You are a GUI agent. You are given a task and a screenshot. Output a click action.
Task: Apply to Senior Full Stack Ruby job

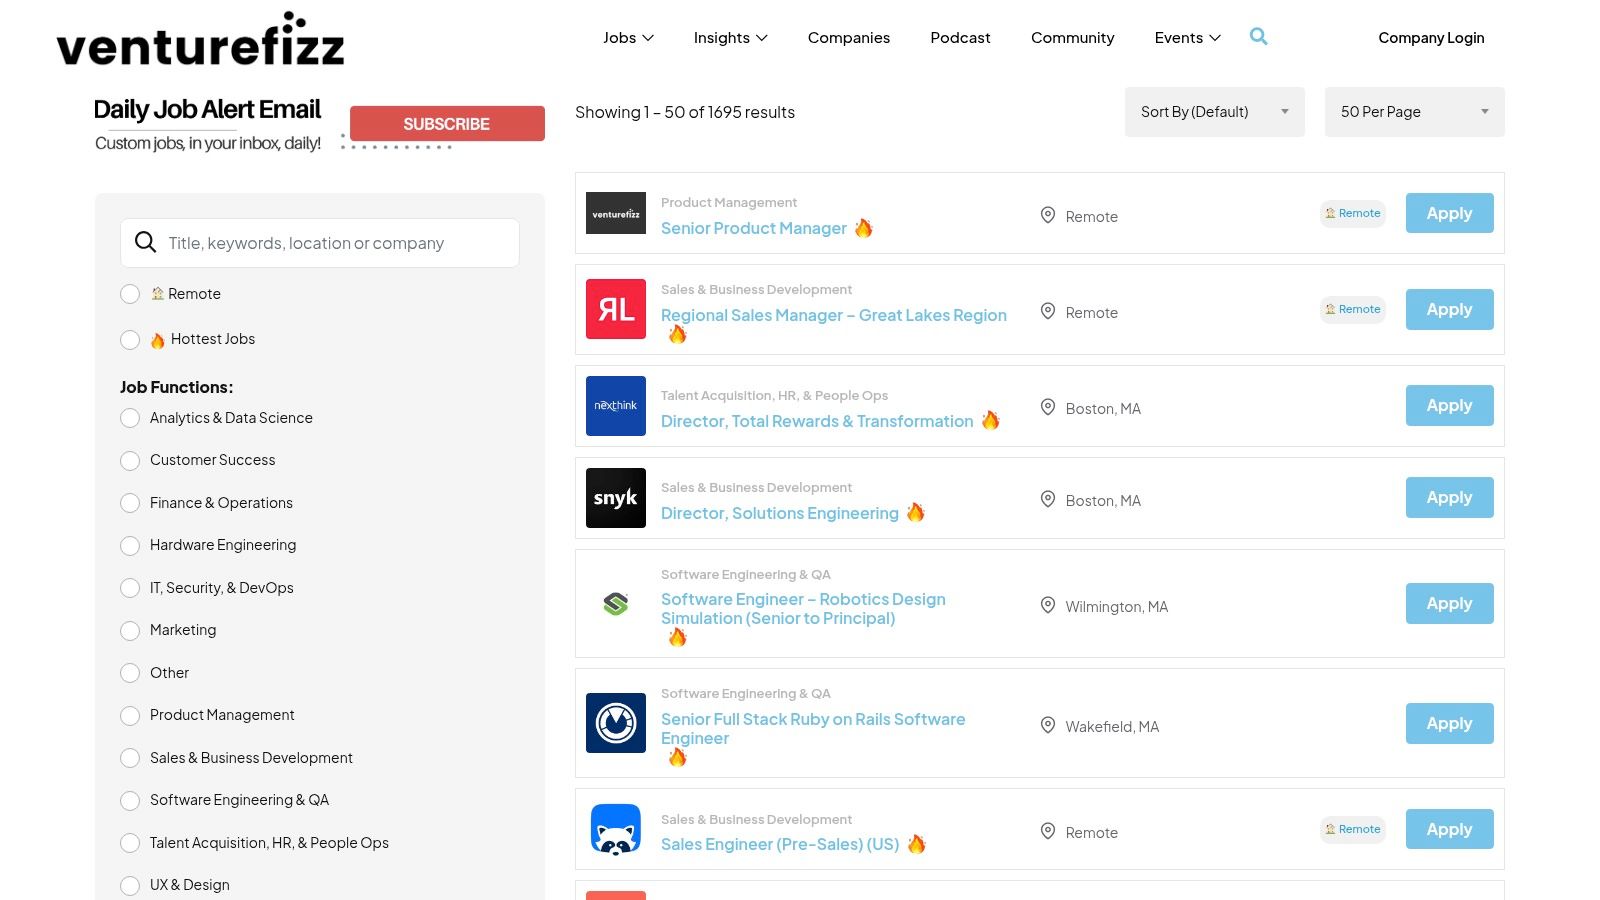point(1450,723)
